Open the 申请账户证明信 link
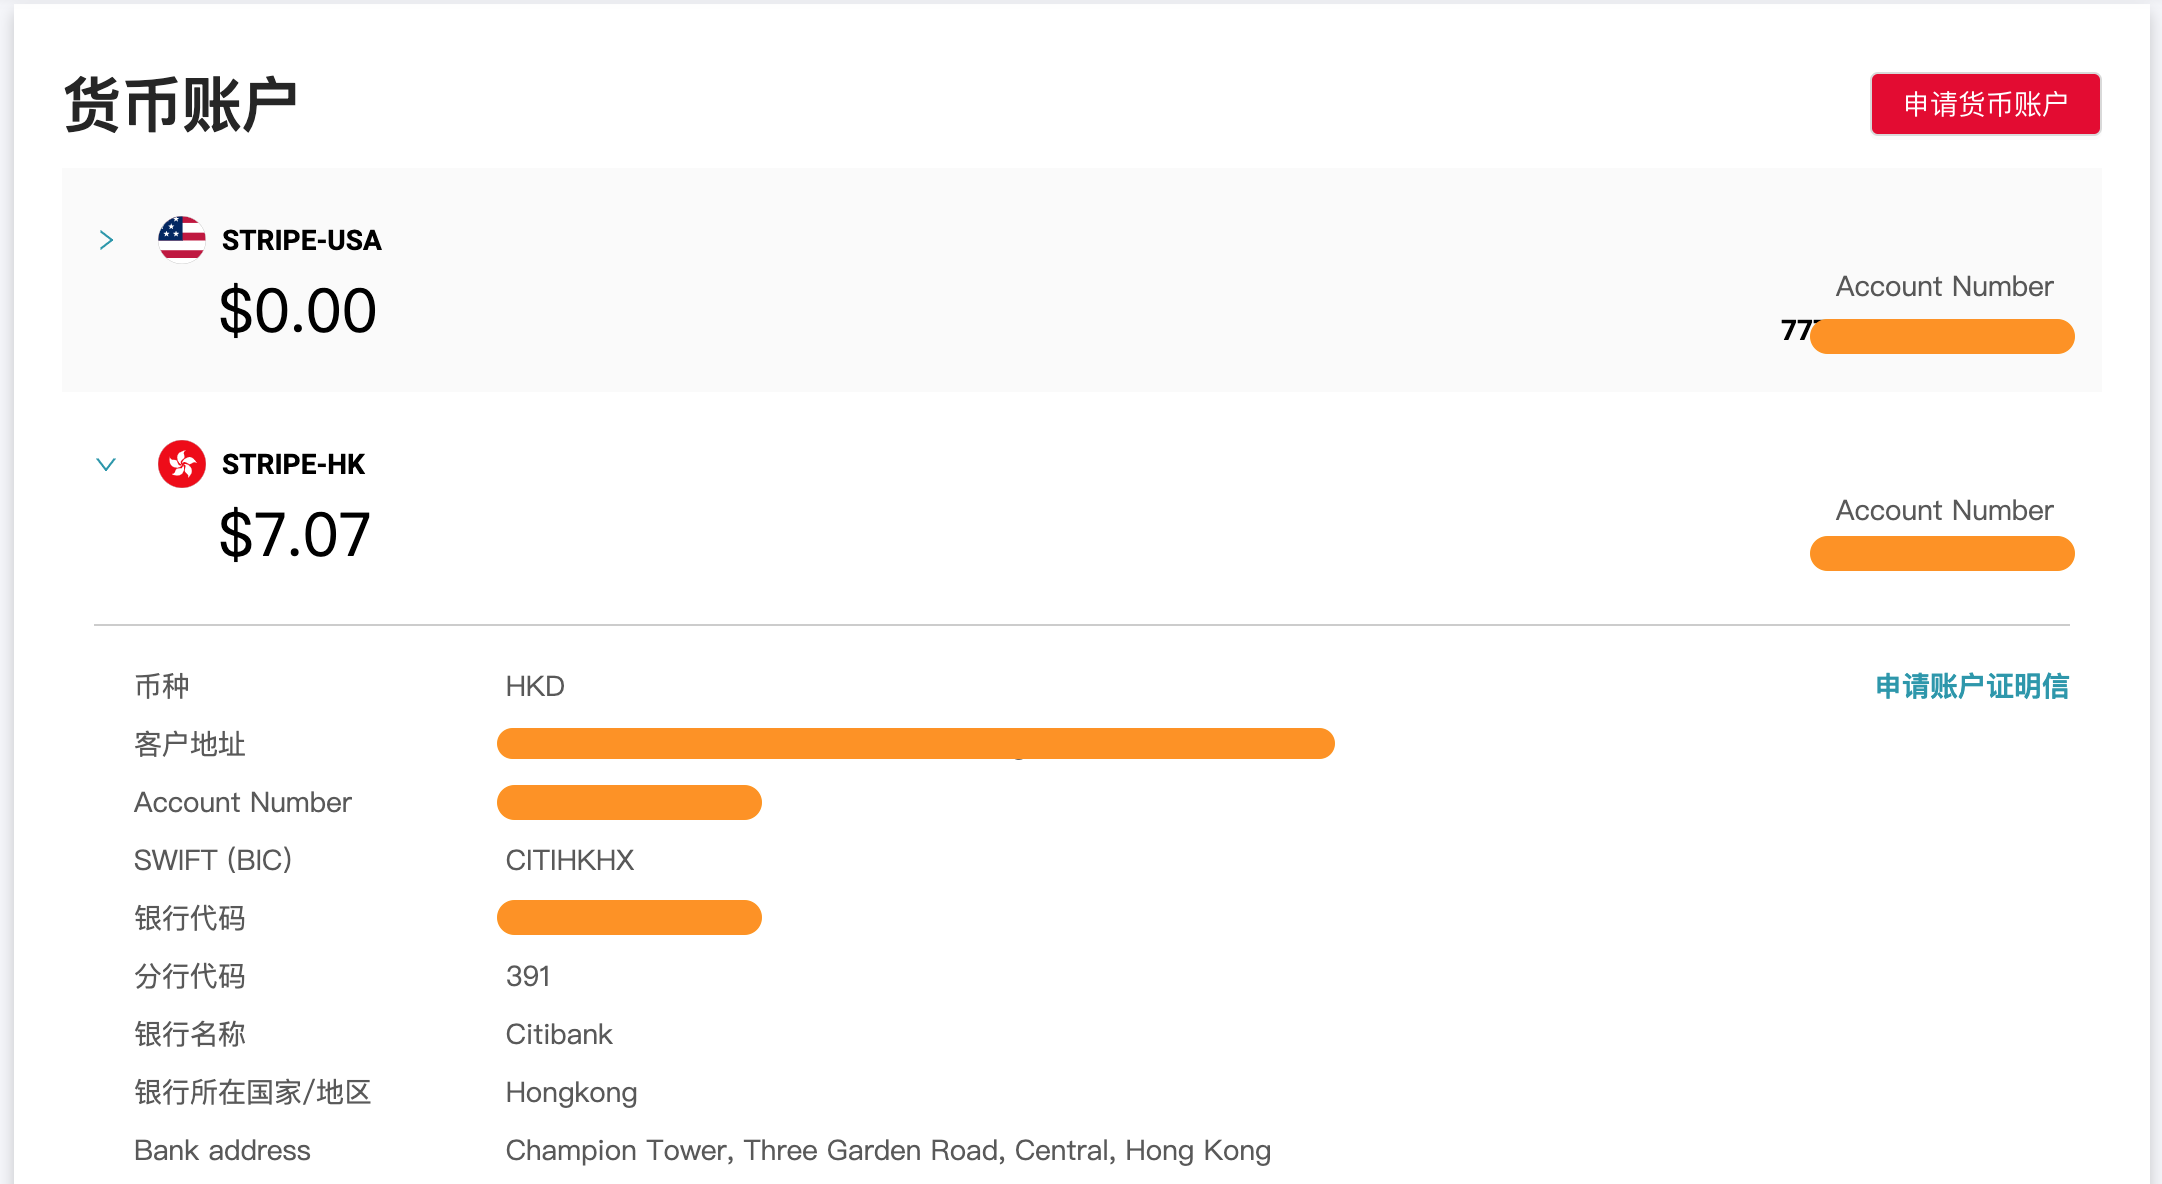 (1971, 686)
